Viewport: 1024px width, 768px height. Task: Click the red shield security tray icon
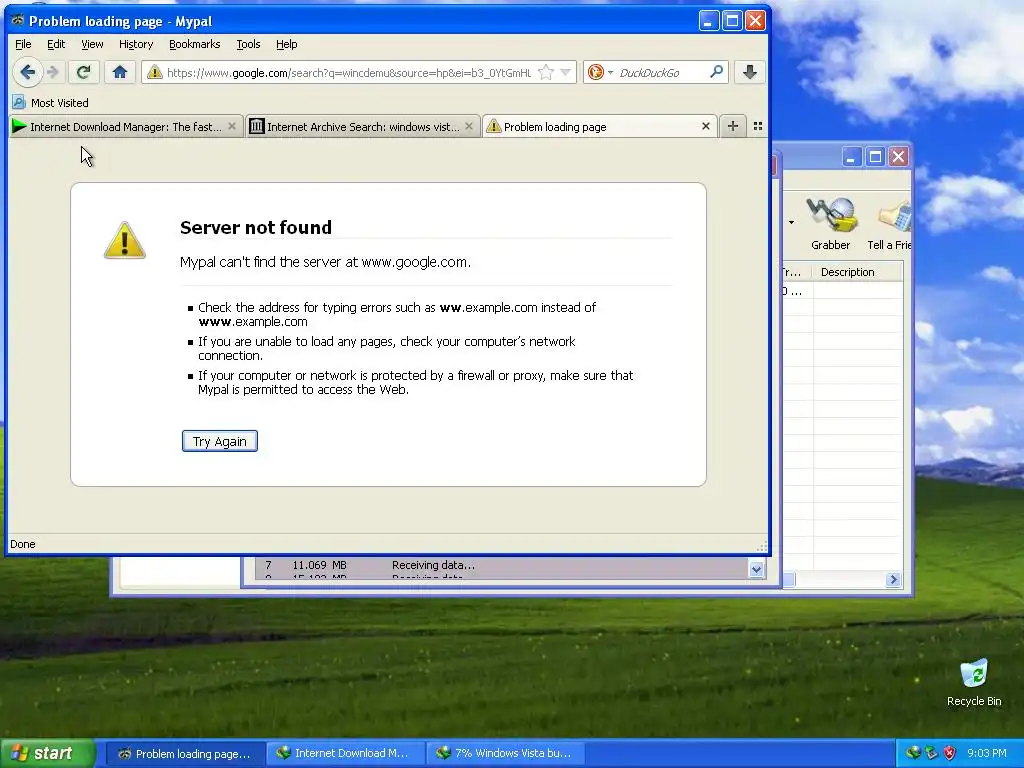click(x=950, y=754)
